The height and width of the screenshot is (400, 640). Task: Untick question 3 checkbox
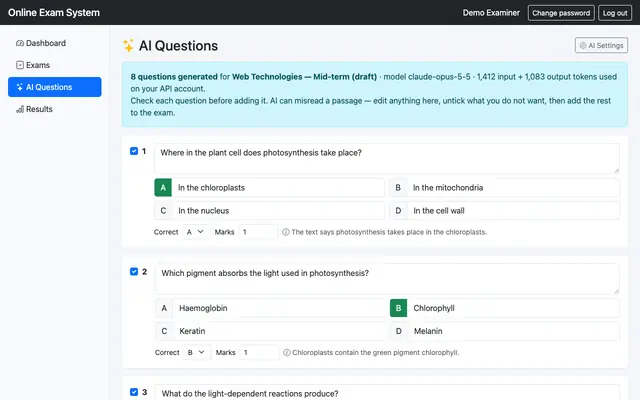click(134, 392)
